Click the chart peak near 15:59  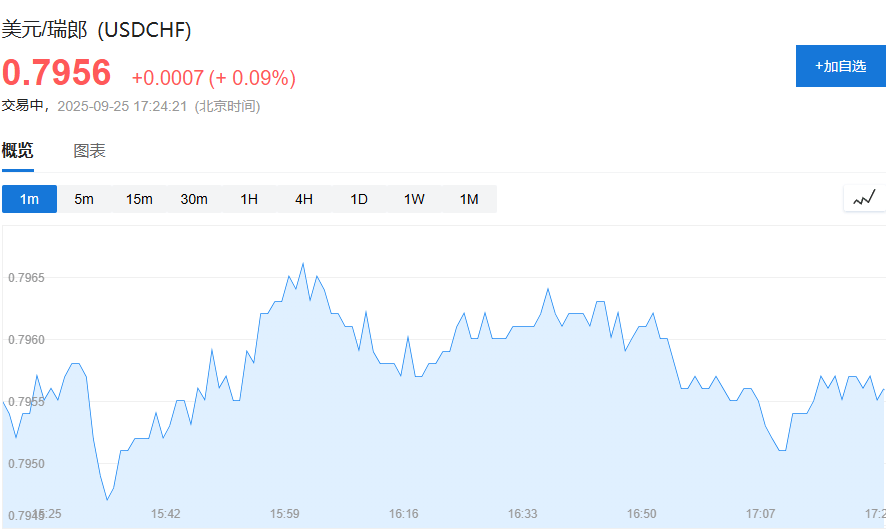click(x=303, y=264)
